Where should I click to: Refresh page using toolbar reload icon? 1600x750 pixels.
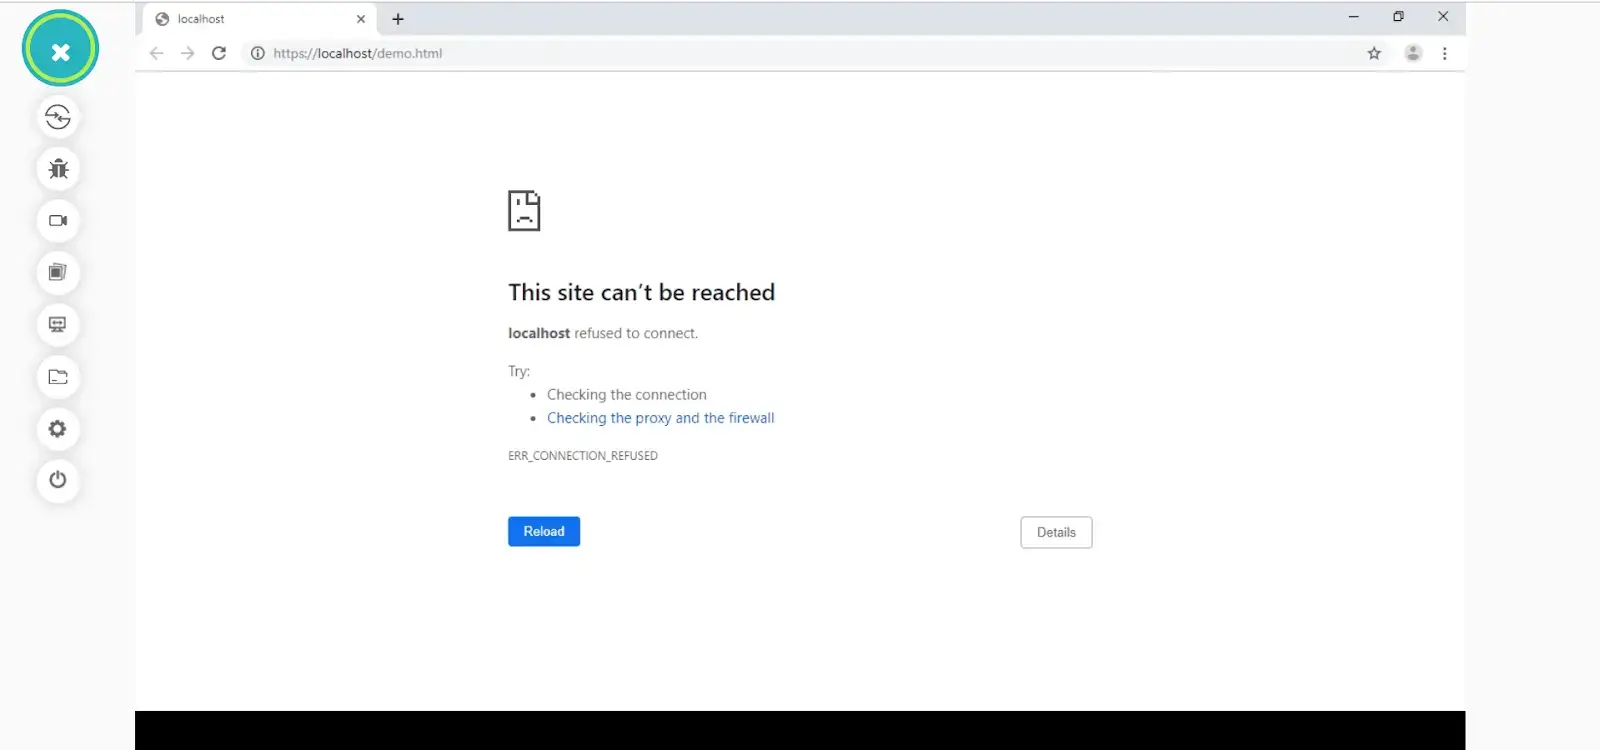[x=219, y=54]
